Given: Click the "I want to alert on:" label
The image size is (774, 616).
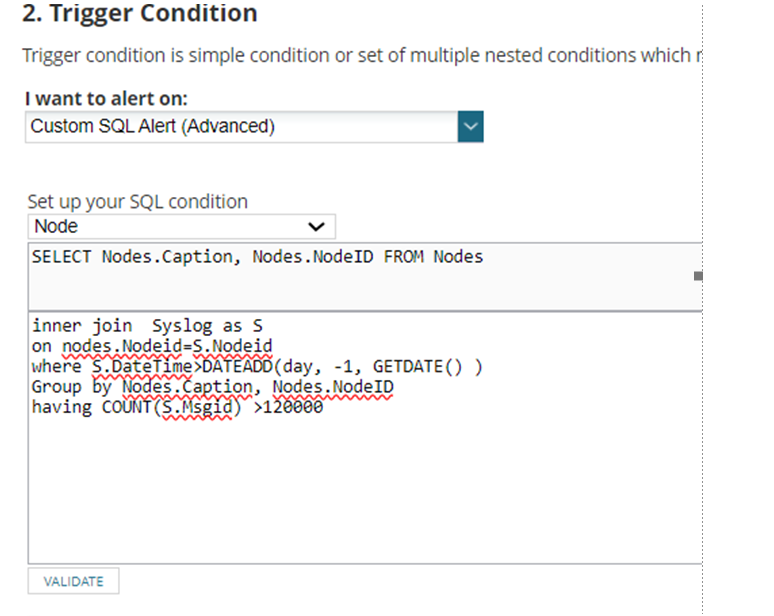Looking at the screenshot, I should pyautogui.click(x=106, y=98).
